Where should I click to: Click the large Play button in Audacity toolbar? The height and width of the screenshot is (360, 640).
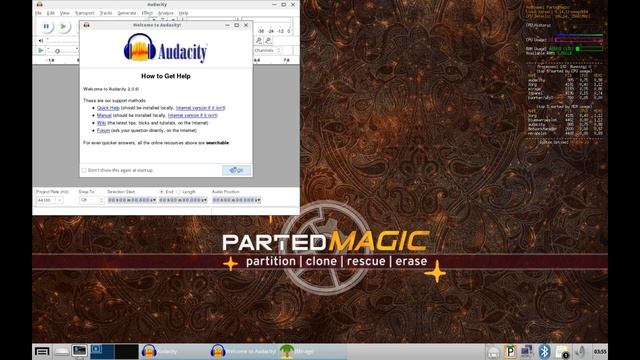pyautogui.click(x=63, y=27)
